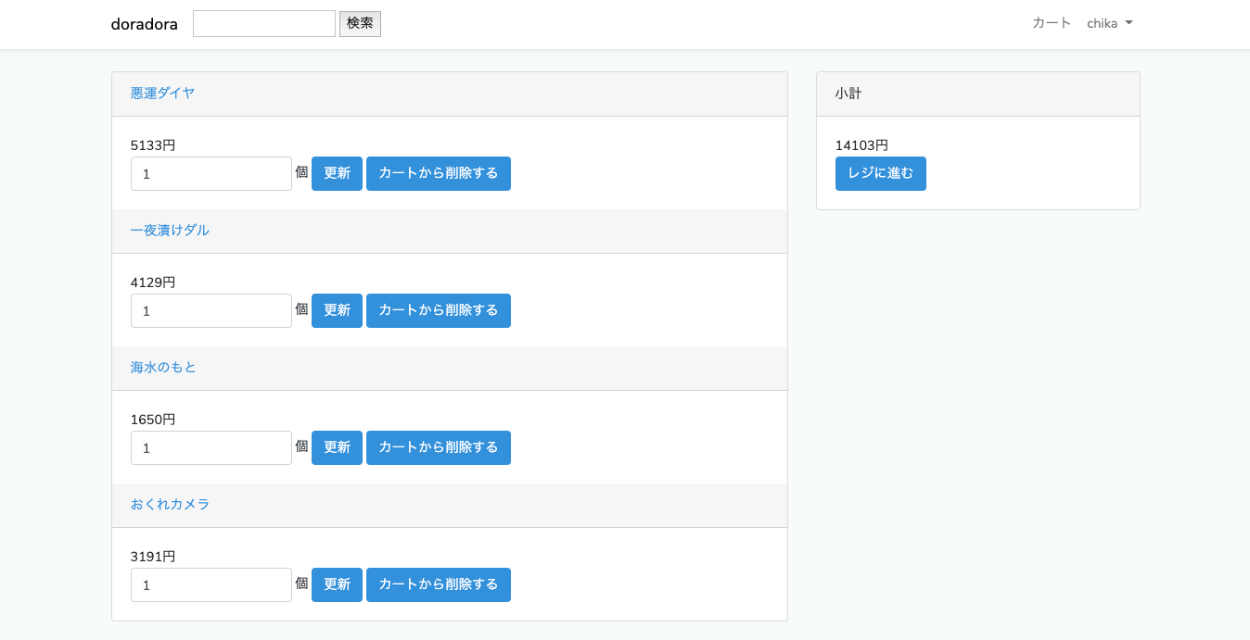Image resolution: width=1250 pixels, height=640 pixels.
Task: Open the 悪運ダイヤ product link
Action: pos(162,93)
